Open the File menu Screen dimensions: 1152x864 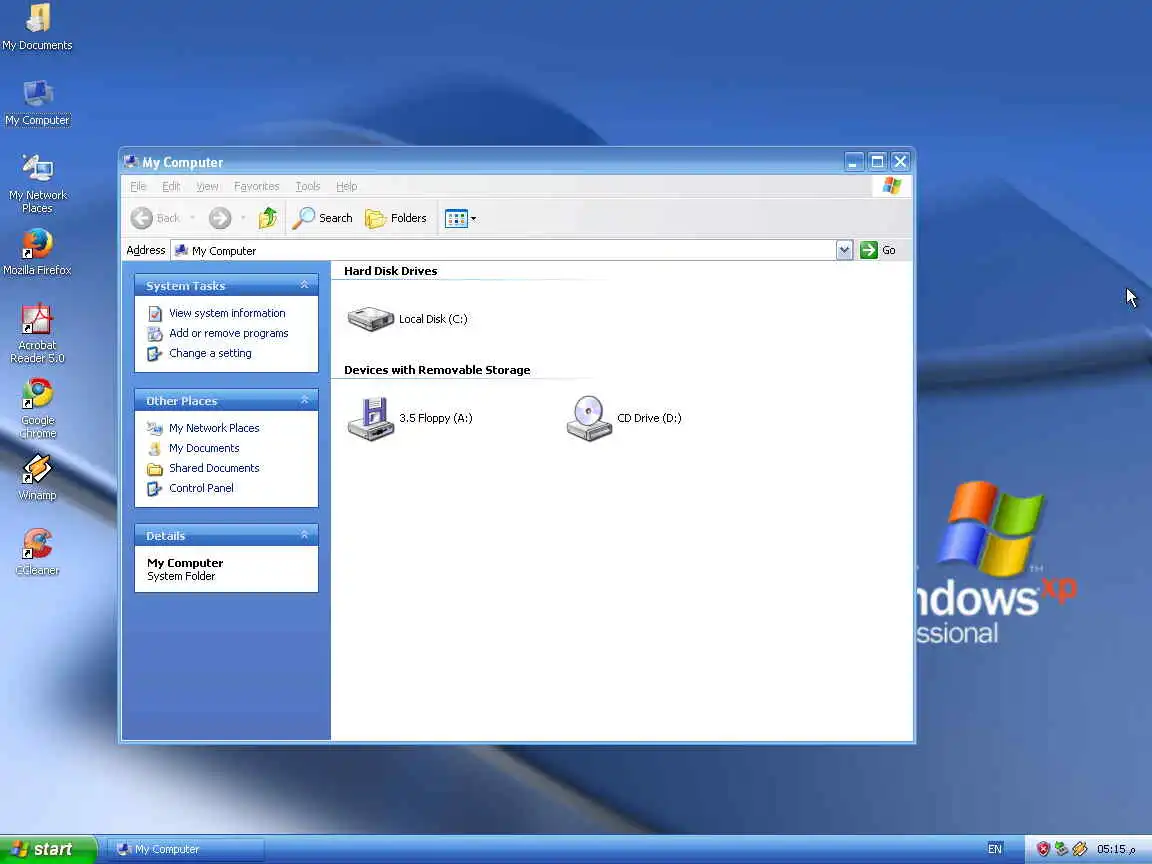[138, 187]
